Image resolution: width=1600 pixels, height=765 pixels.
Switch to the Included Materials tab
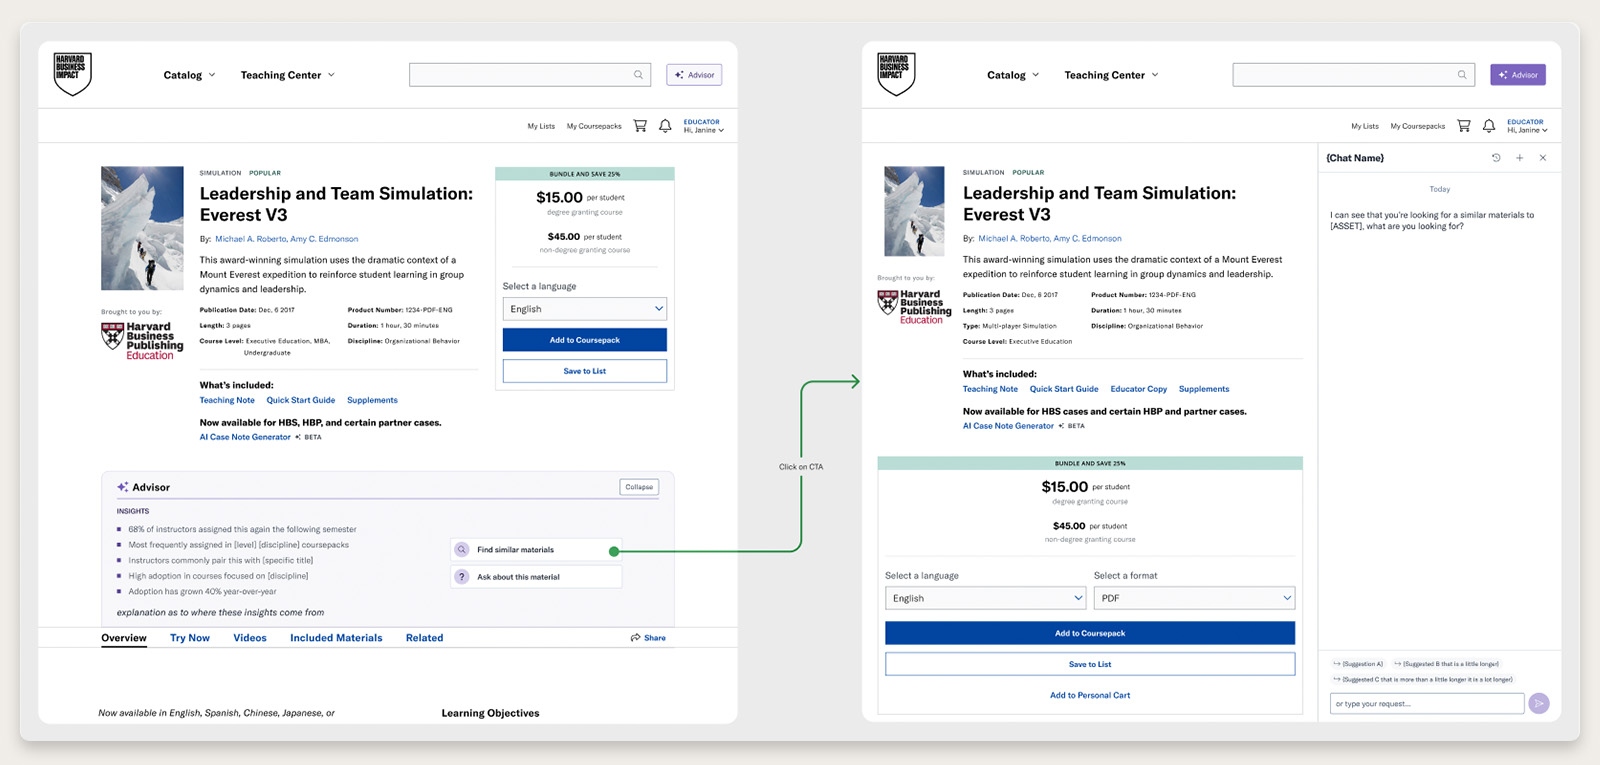point(336,638)
